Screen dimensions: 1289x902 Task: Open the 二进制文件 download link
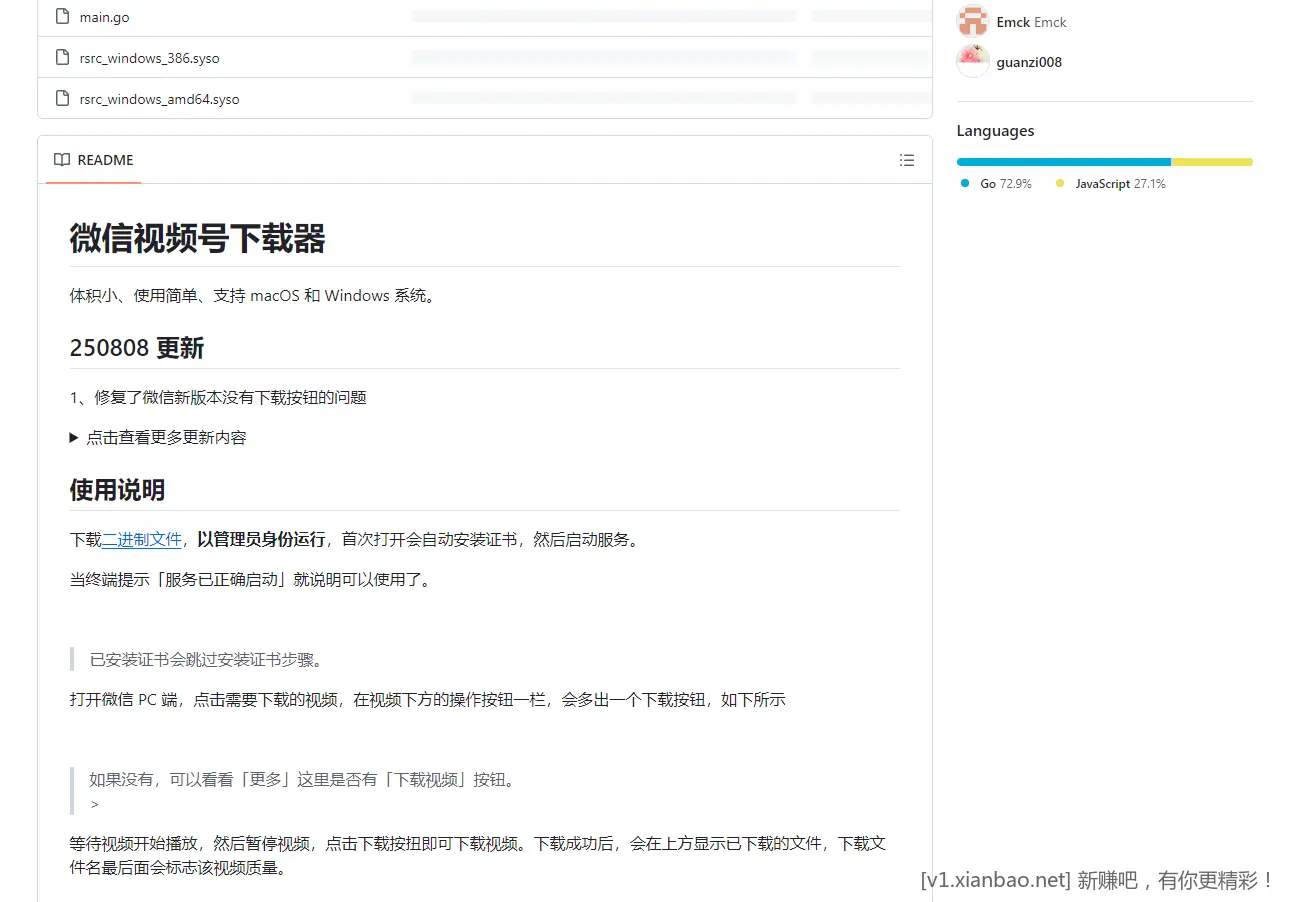click(x=142, y=539)
